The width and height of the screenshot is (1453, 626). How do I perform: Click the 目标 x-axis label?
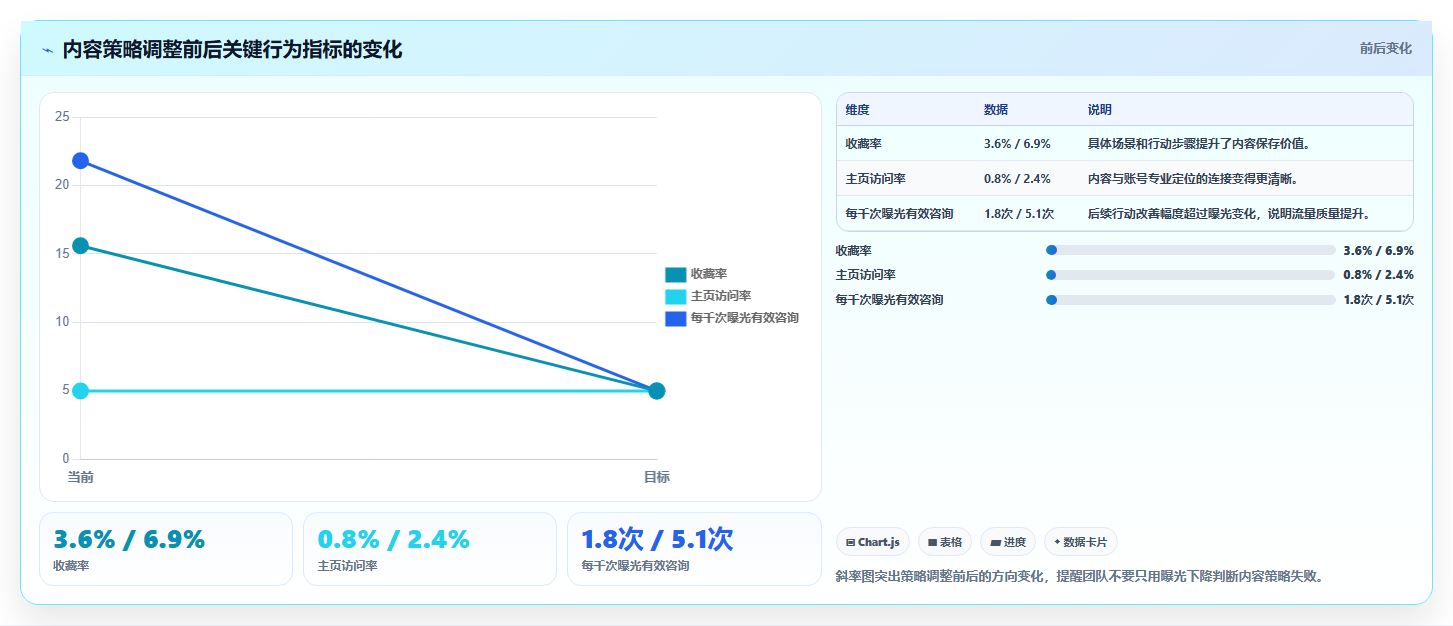[x=657, y=478]
